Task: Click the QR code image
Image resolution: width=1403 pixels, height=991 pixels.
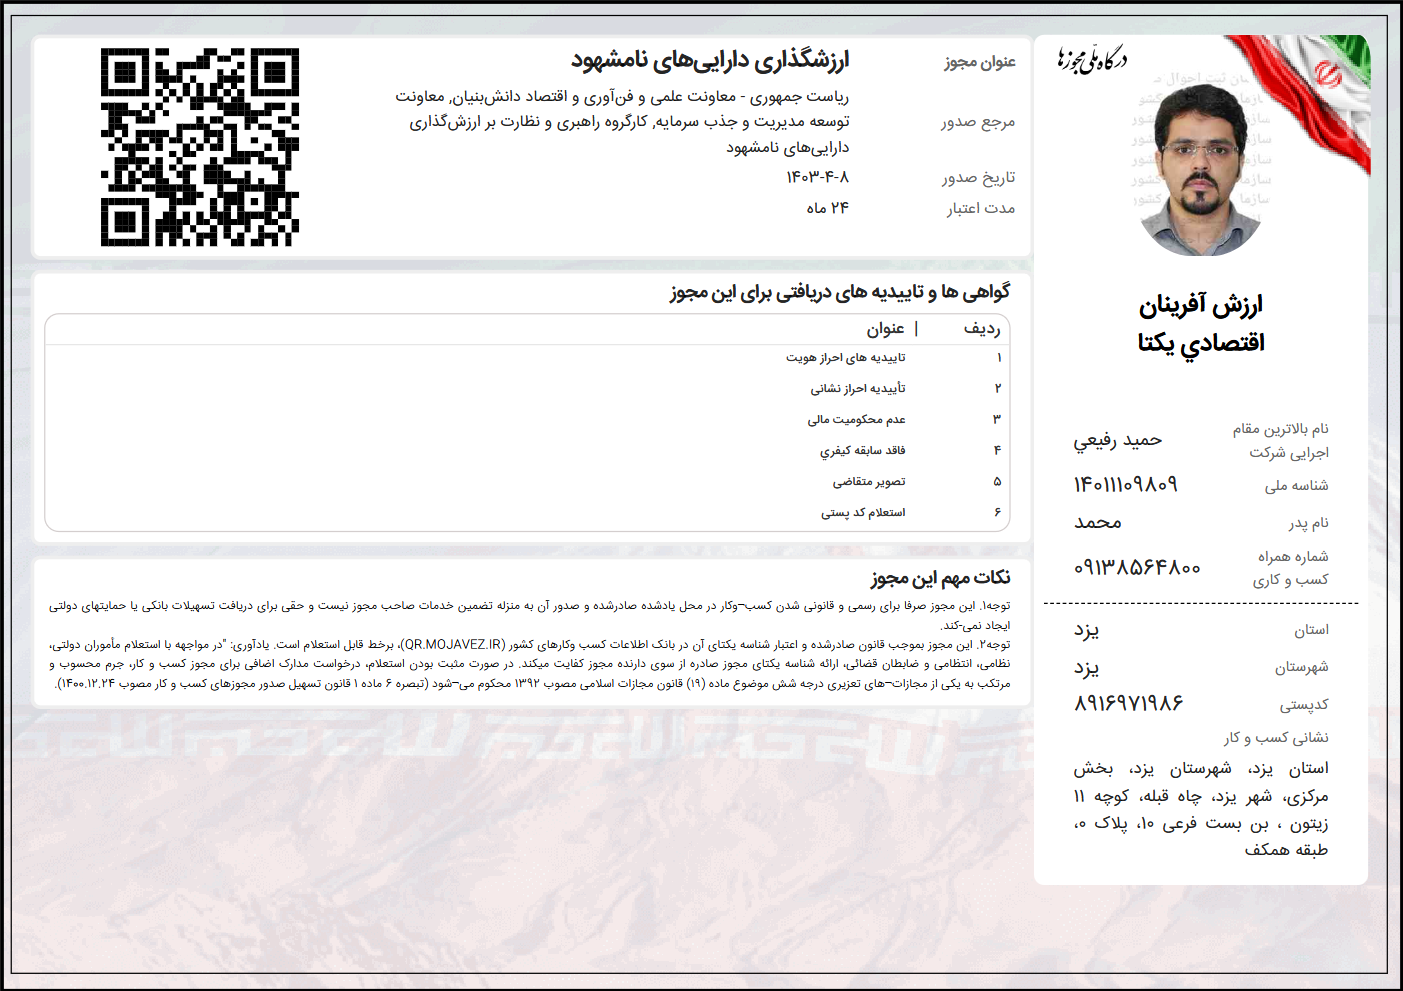Action: pos(199,147)
